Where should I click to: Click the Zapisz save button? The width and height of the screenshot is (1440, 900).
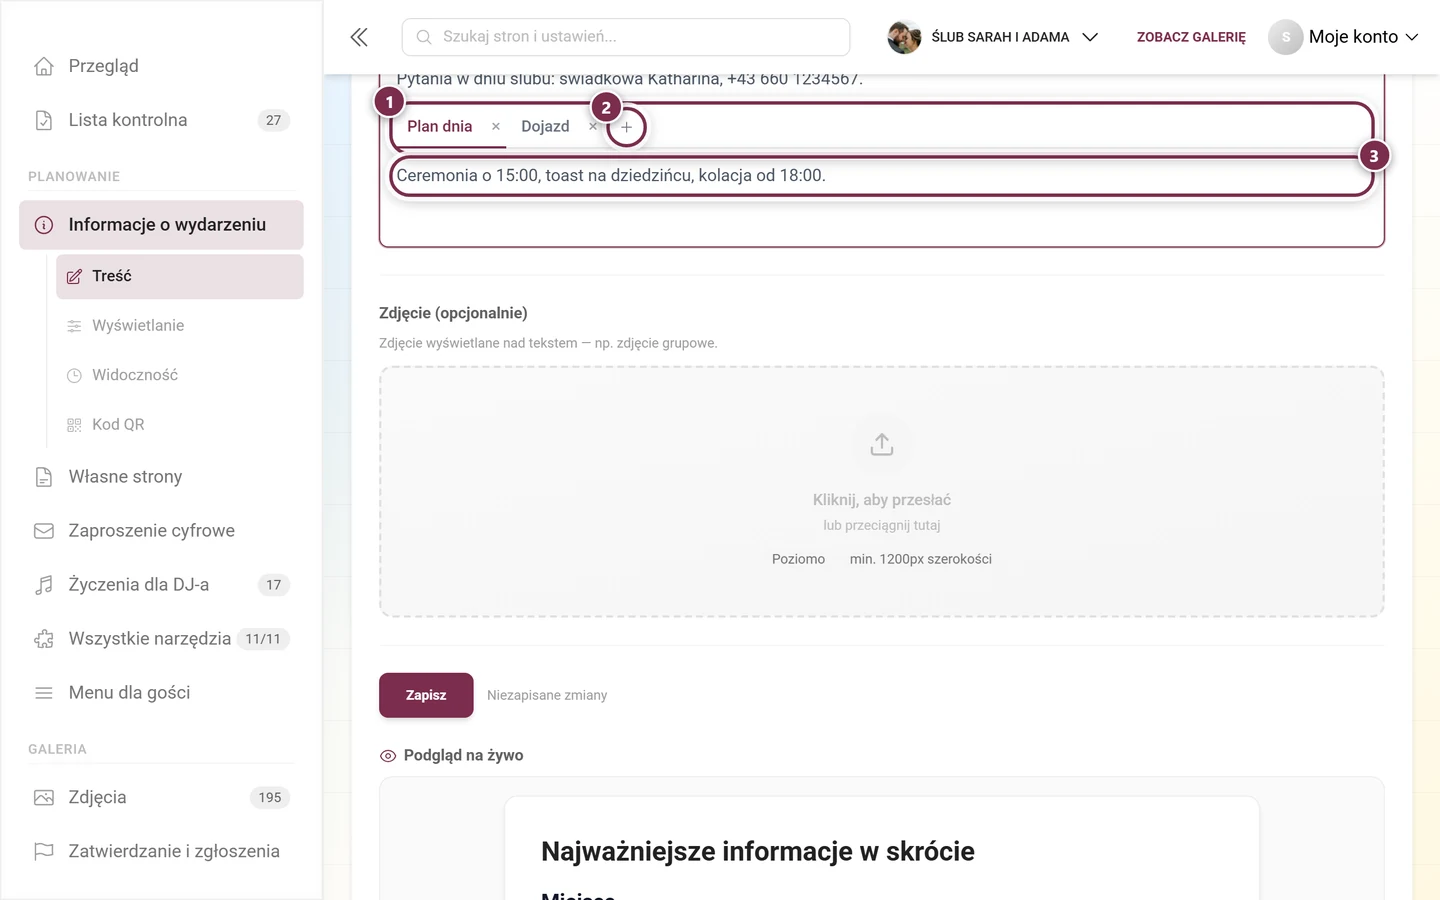click(x=426, y=695)
